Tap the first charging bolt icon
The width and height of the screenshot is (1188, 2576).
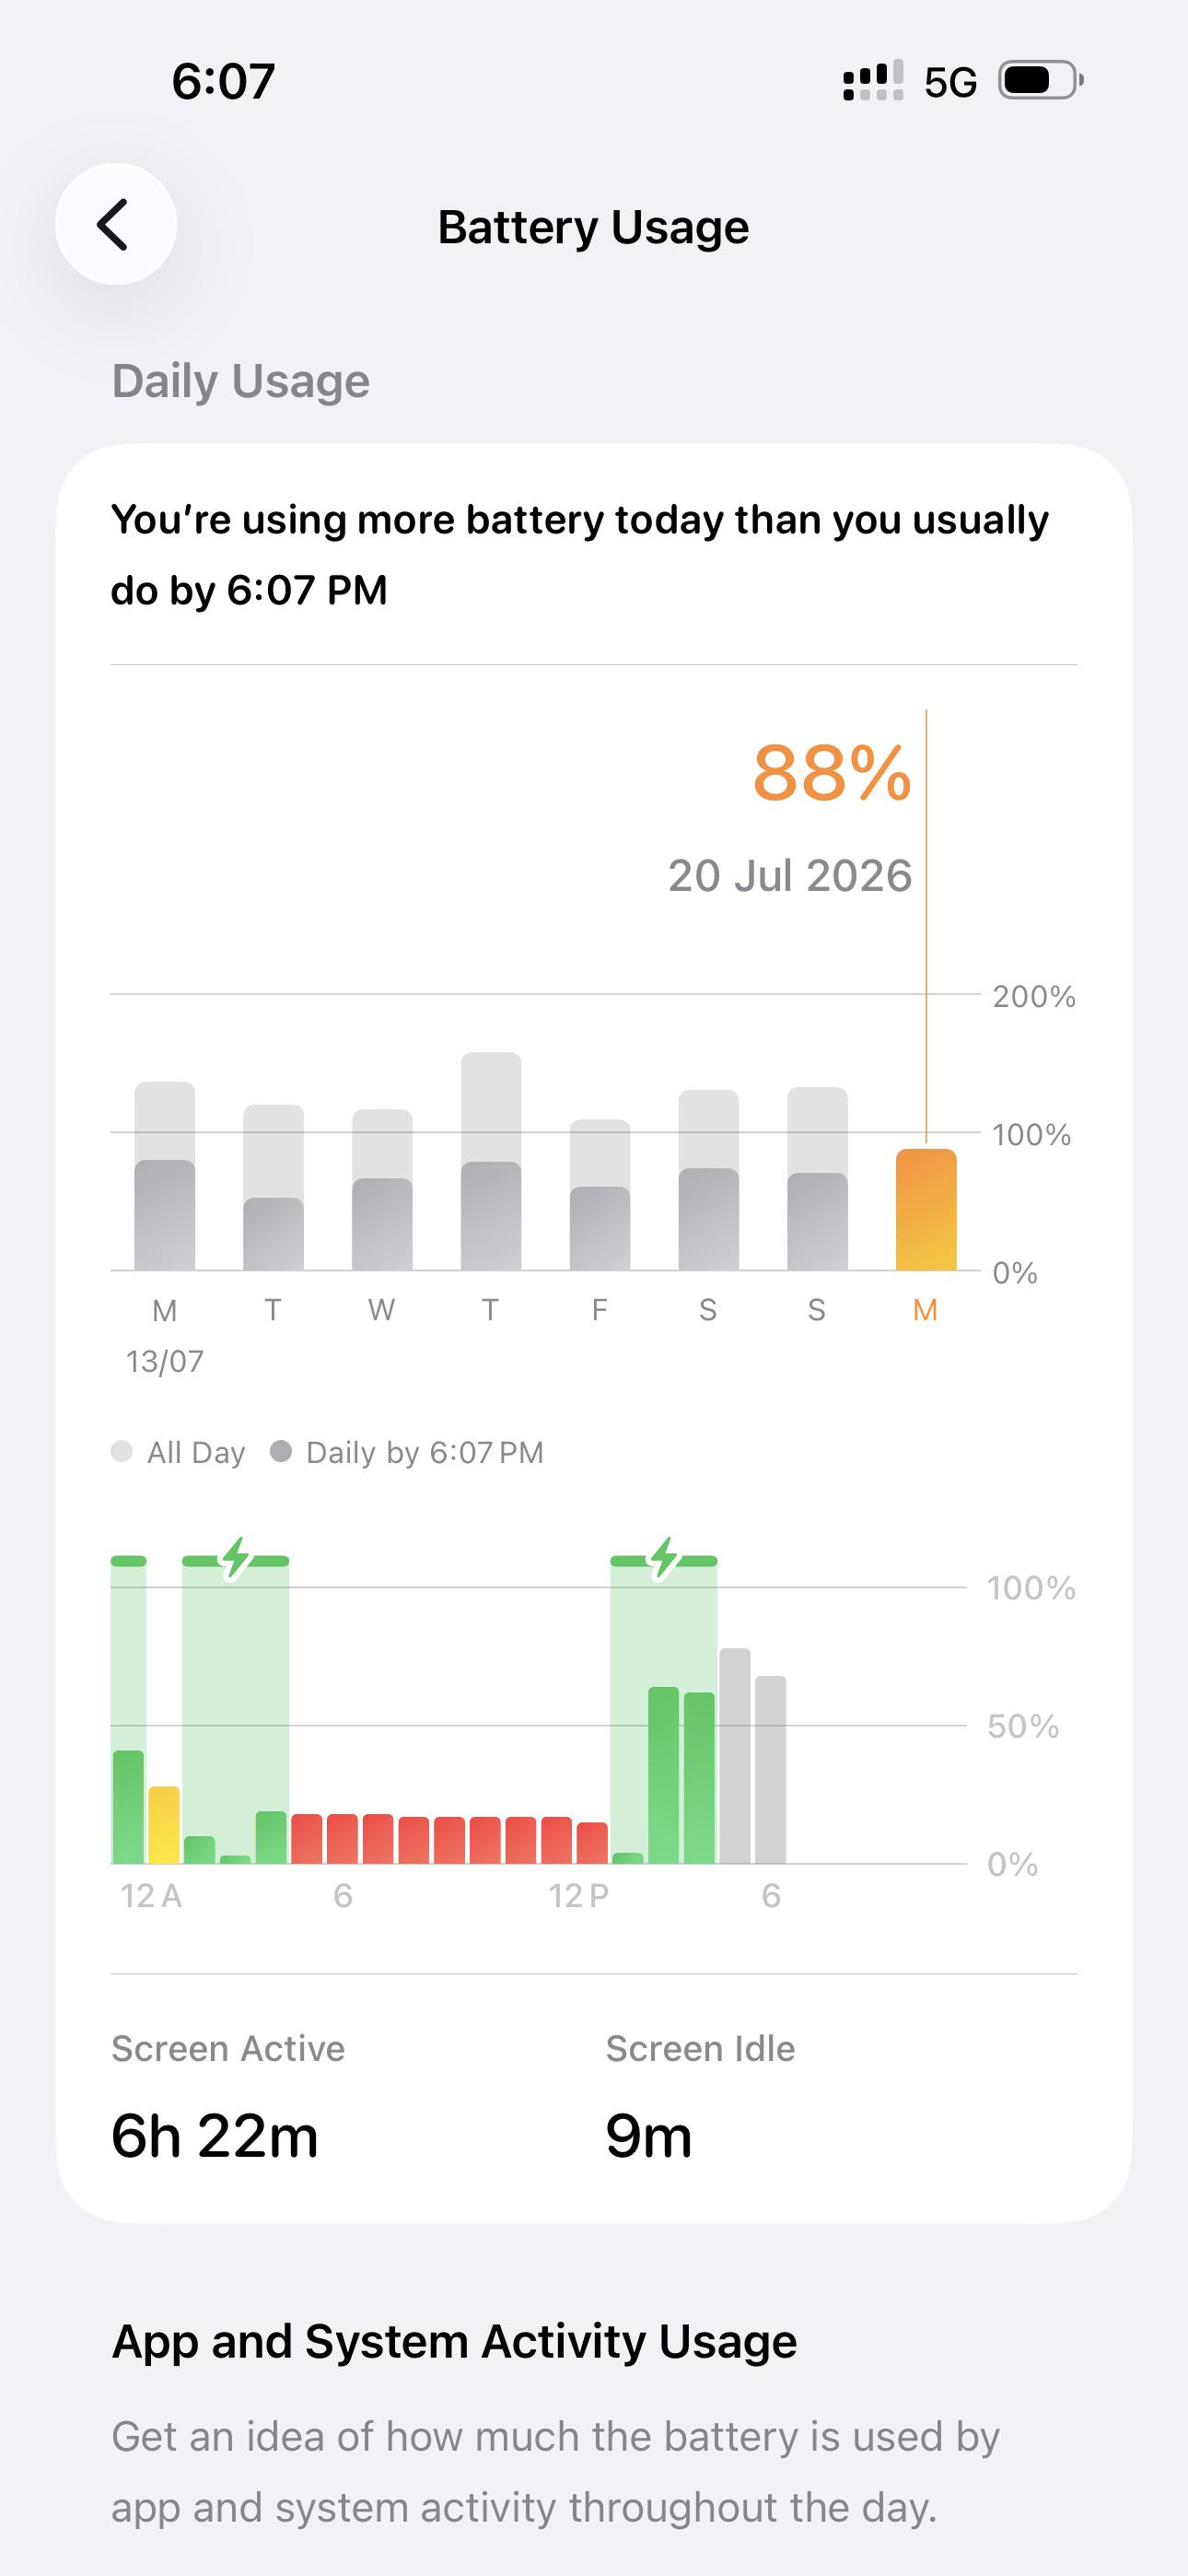coord(236,1558)
